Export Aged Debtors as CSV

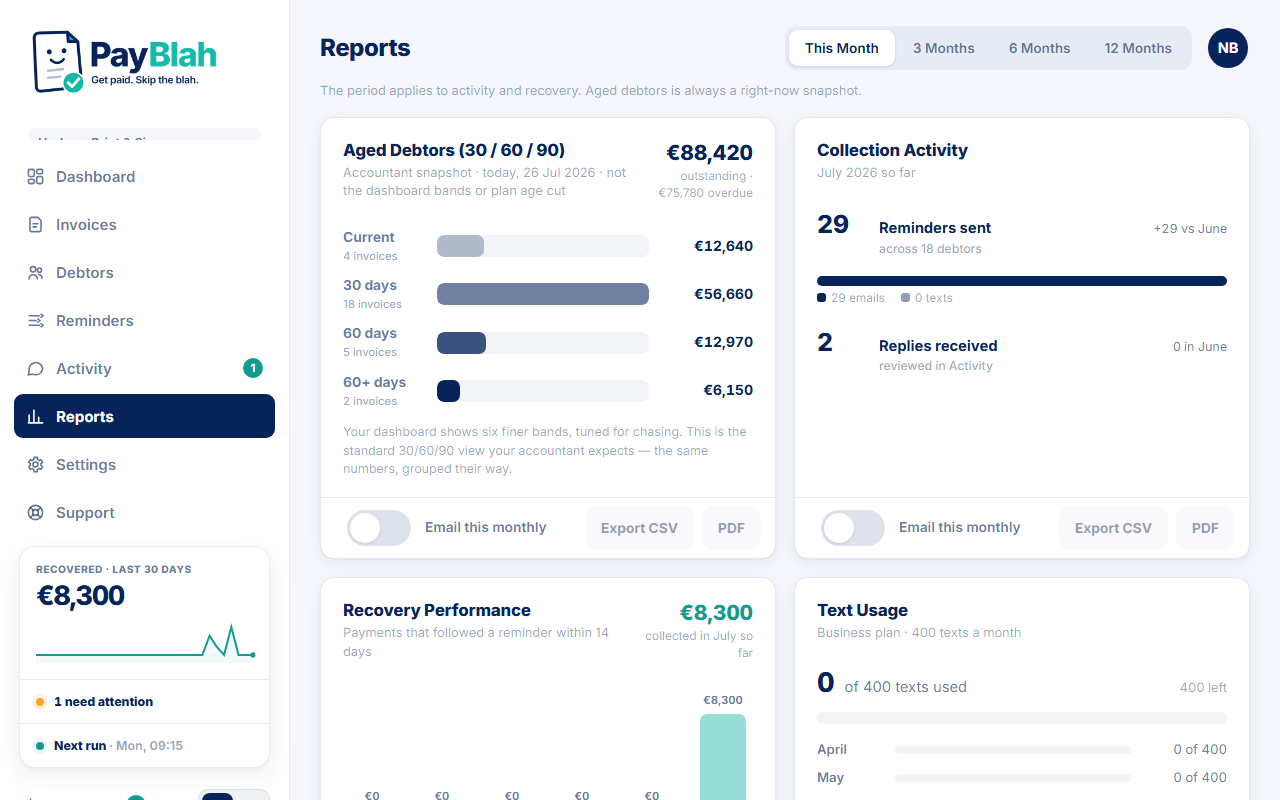tap(639, 528)
